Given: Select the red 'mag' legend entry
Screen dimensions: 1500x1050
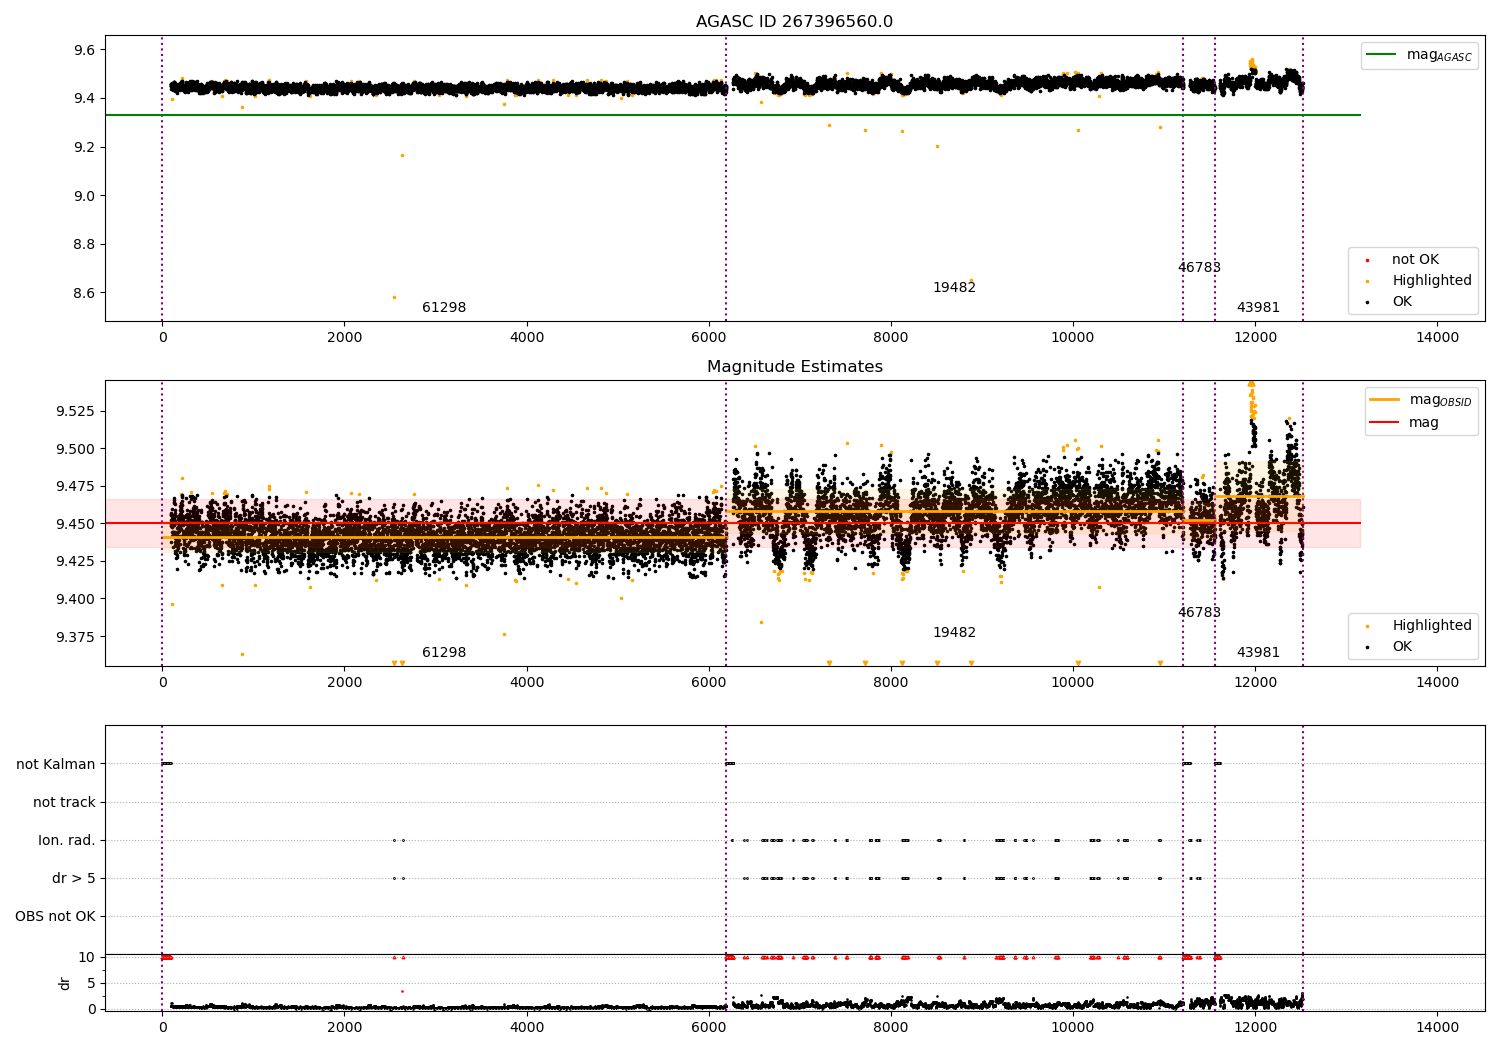Looking at the screenshot, I should point(1404,423).
